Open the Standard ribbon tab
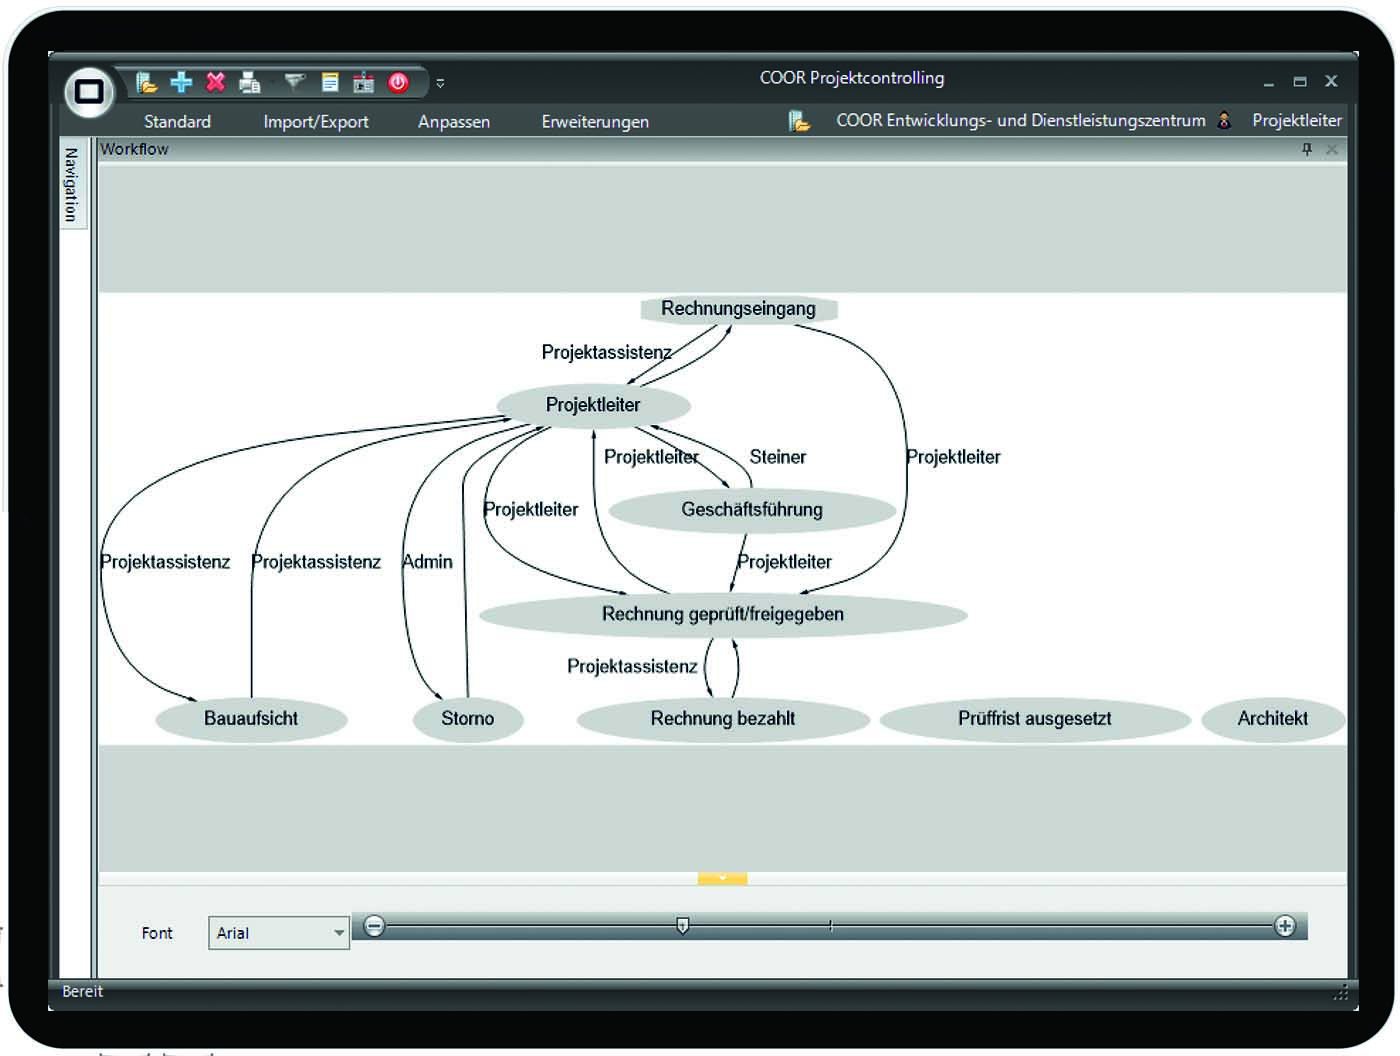The image size is (1400, 1056). (x=177, y=122)
